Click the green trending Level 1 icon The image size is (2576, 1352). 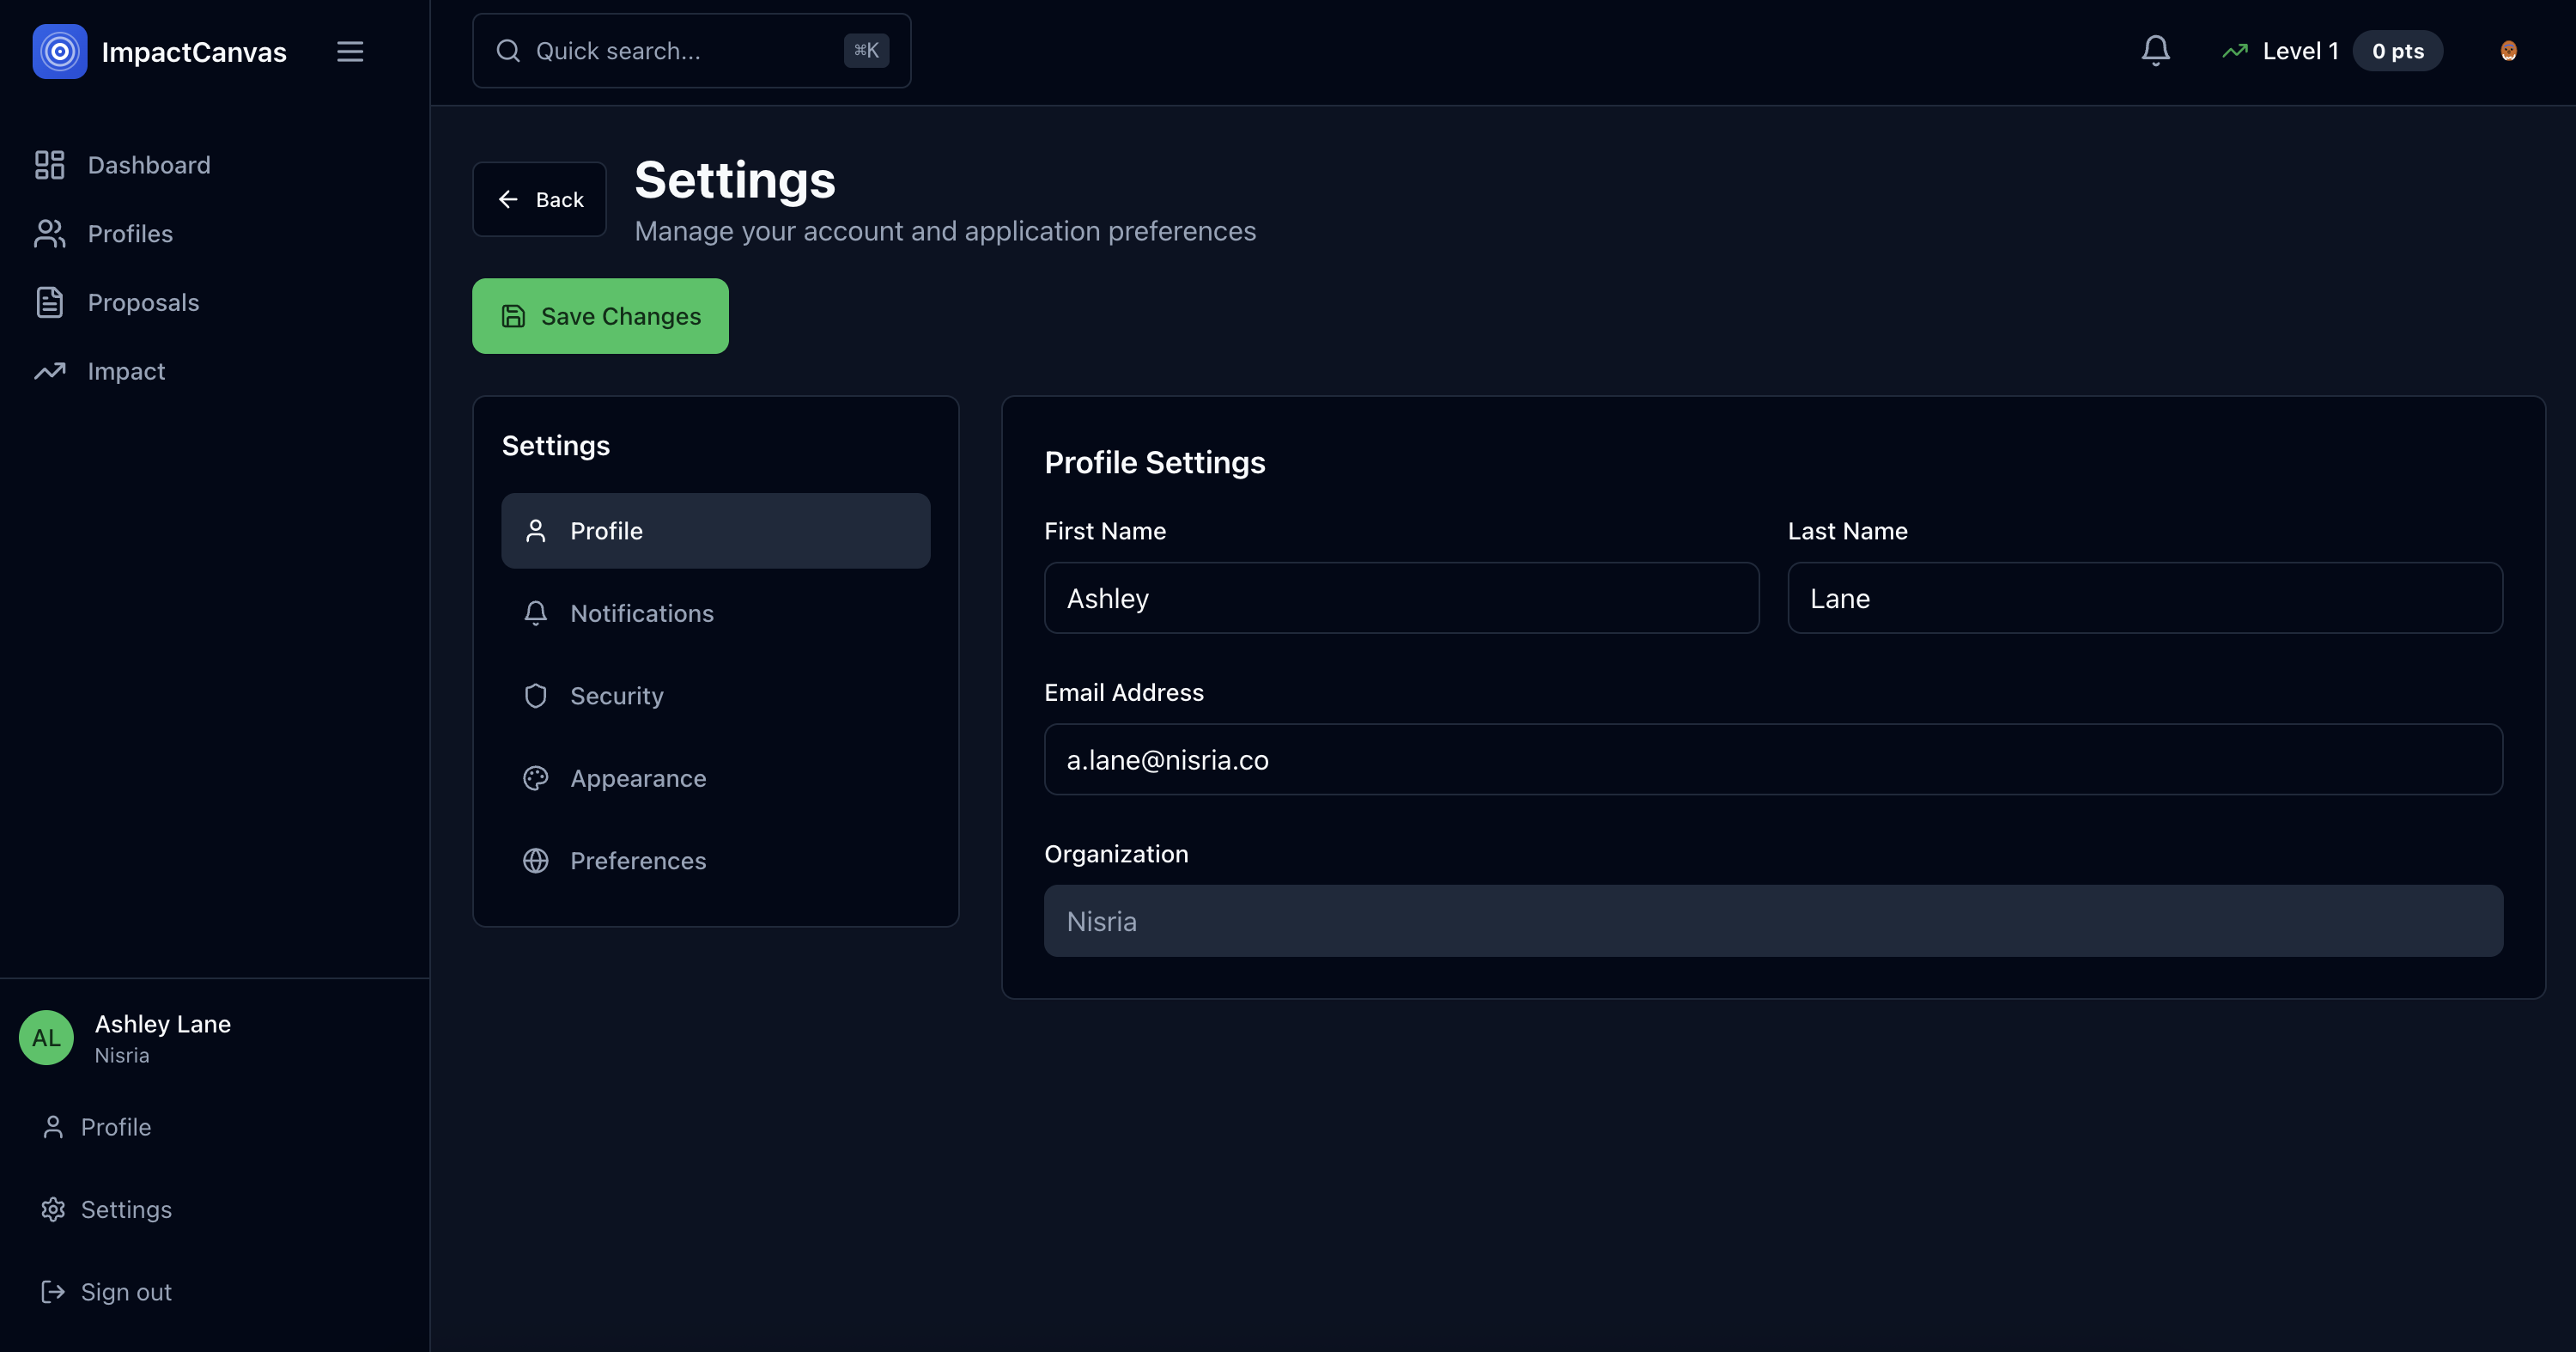(x=2234, y=51)
